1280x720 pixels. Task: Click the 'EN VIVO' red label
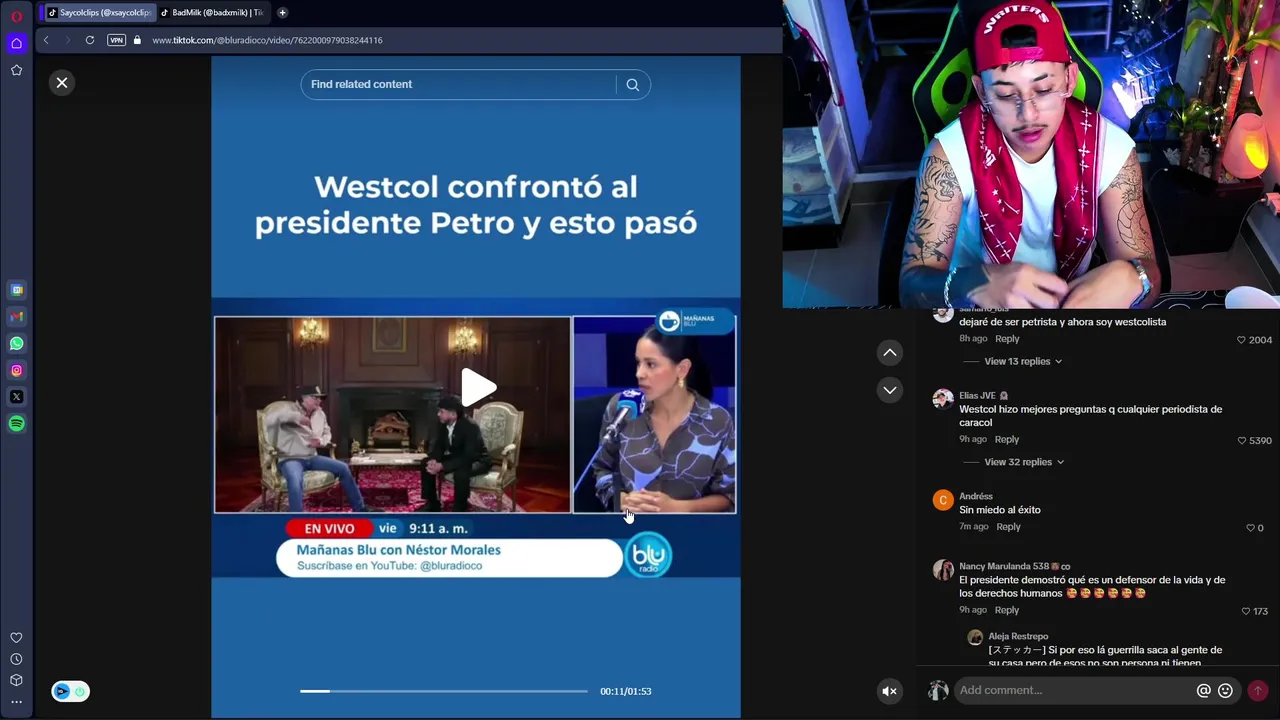[x=329, y=528]
